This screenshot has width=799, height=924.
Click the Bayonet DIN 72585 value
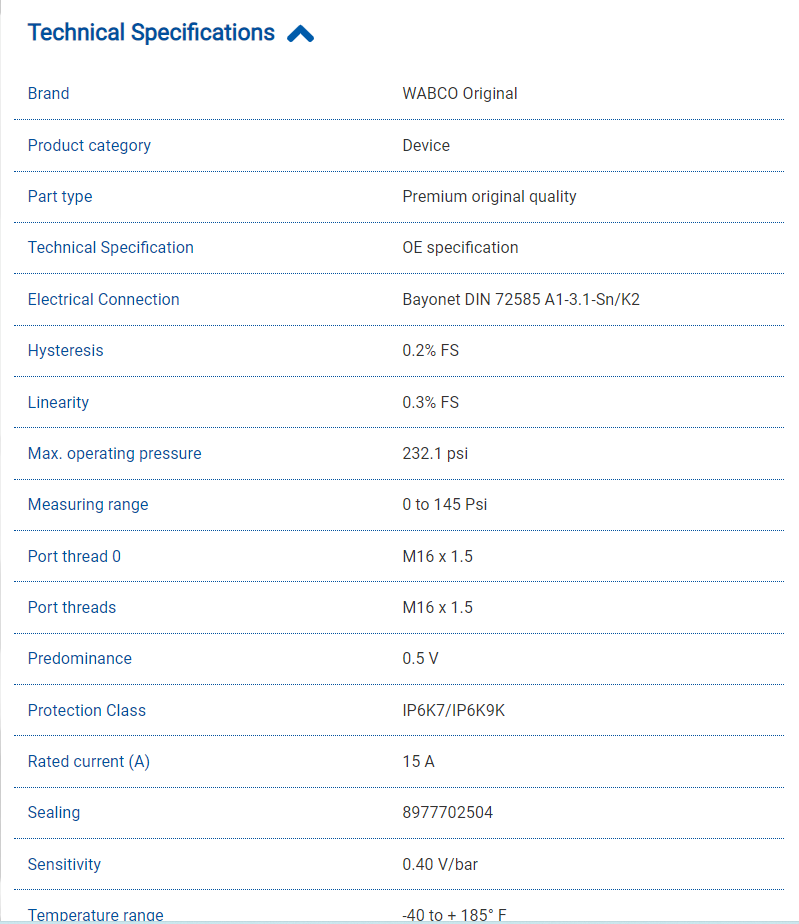tap(521, 299)
